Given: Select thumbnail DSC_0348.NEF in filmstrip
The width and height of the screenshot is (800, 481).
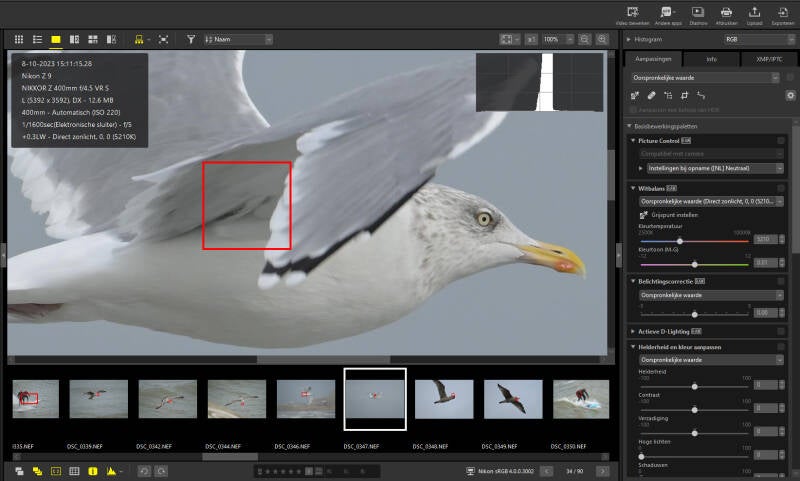Looking at the screenshot, I should click(x=444, y=399).
